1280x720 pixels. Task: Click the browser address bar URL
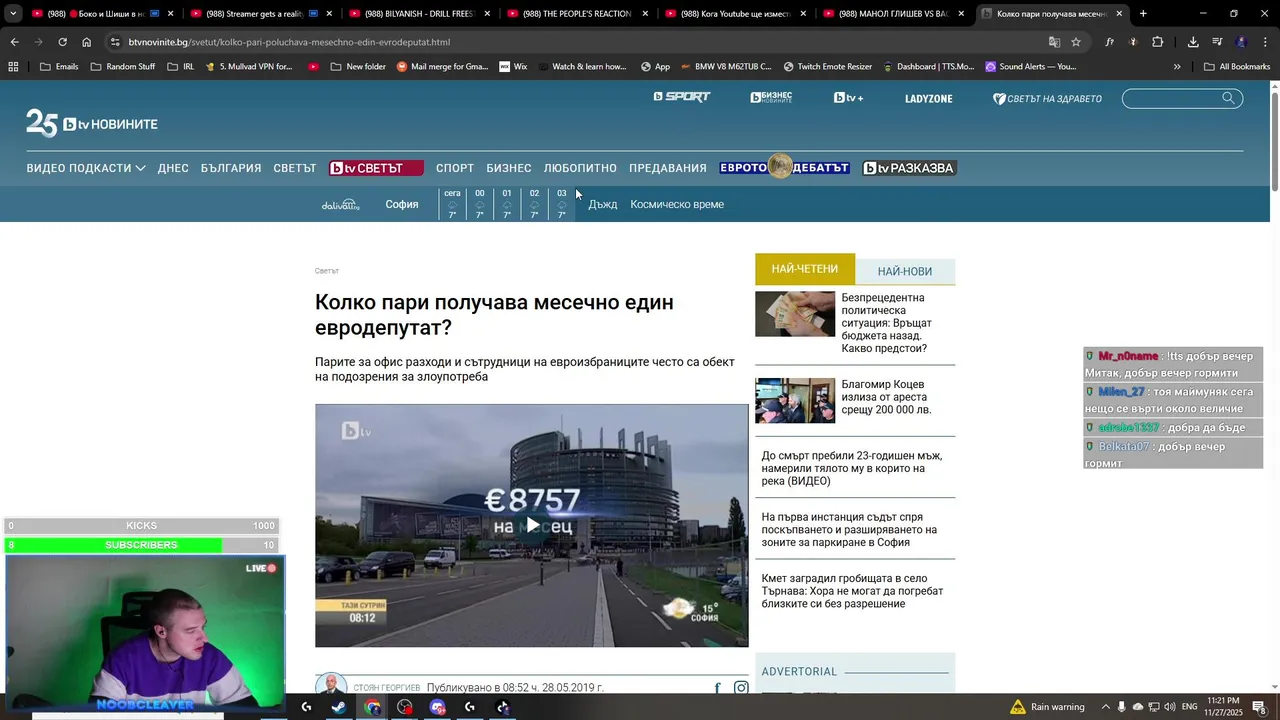(x=289, y=42)
